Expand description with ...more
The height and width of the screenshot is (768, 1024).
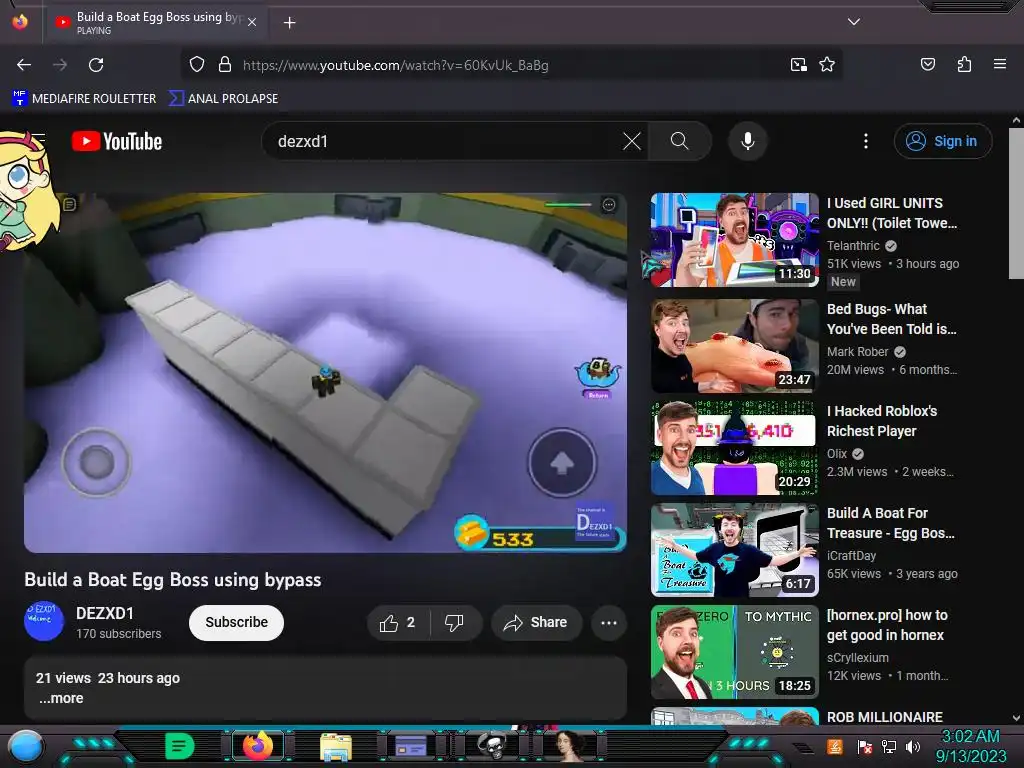point(61,698)
